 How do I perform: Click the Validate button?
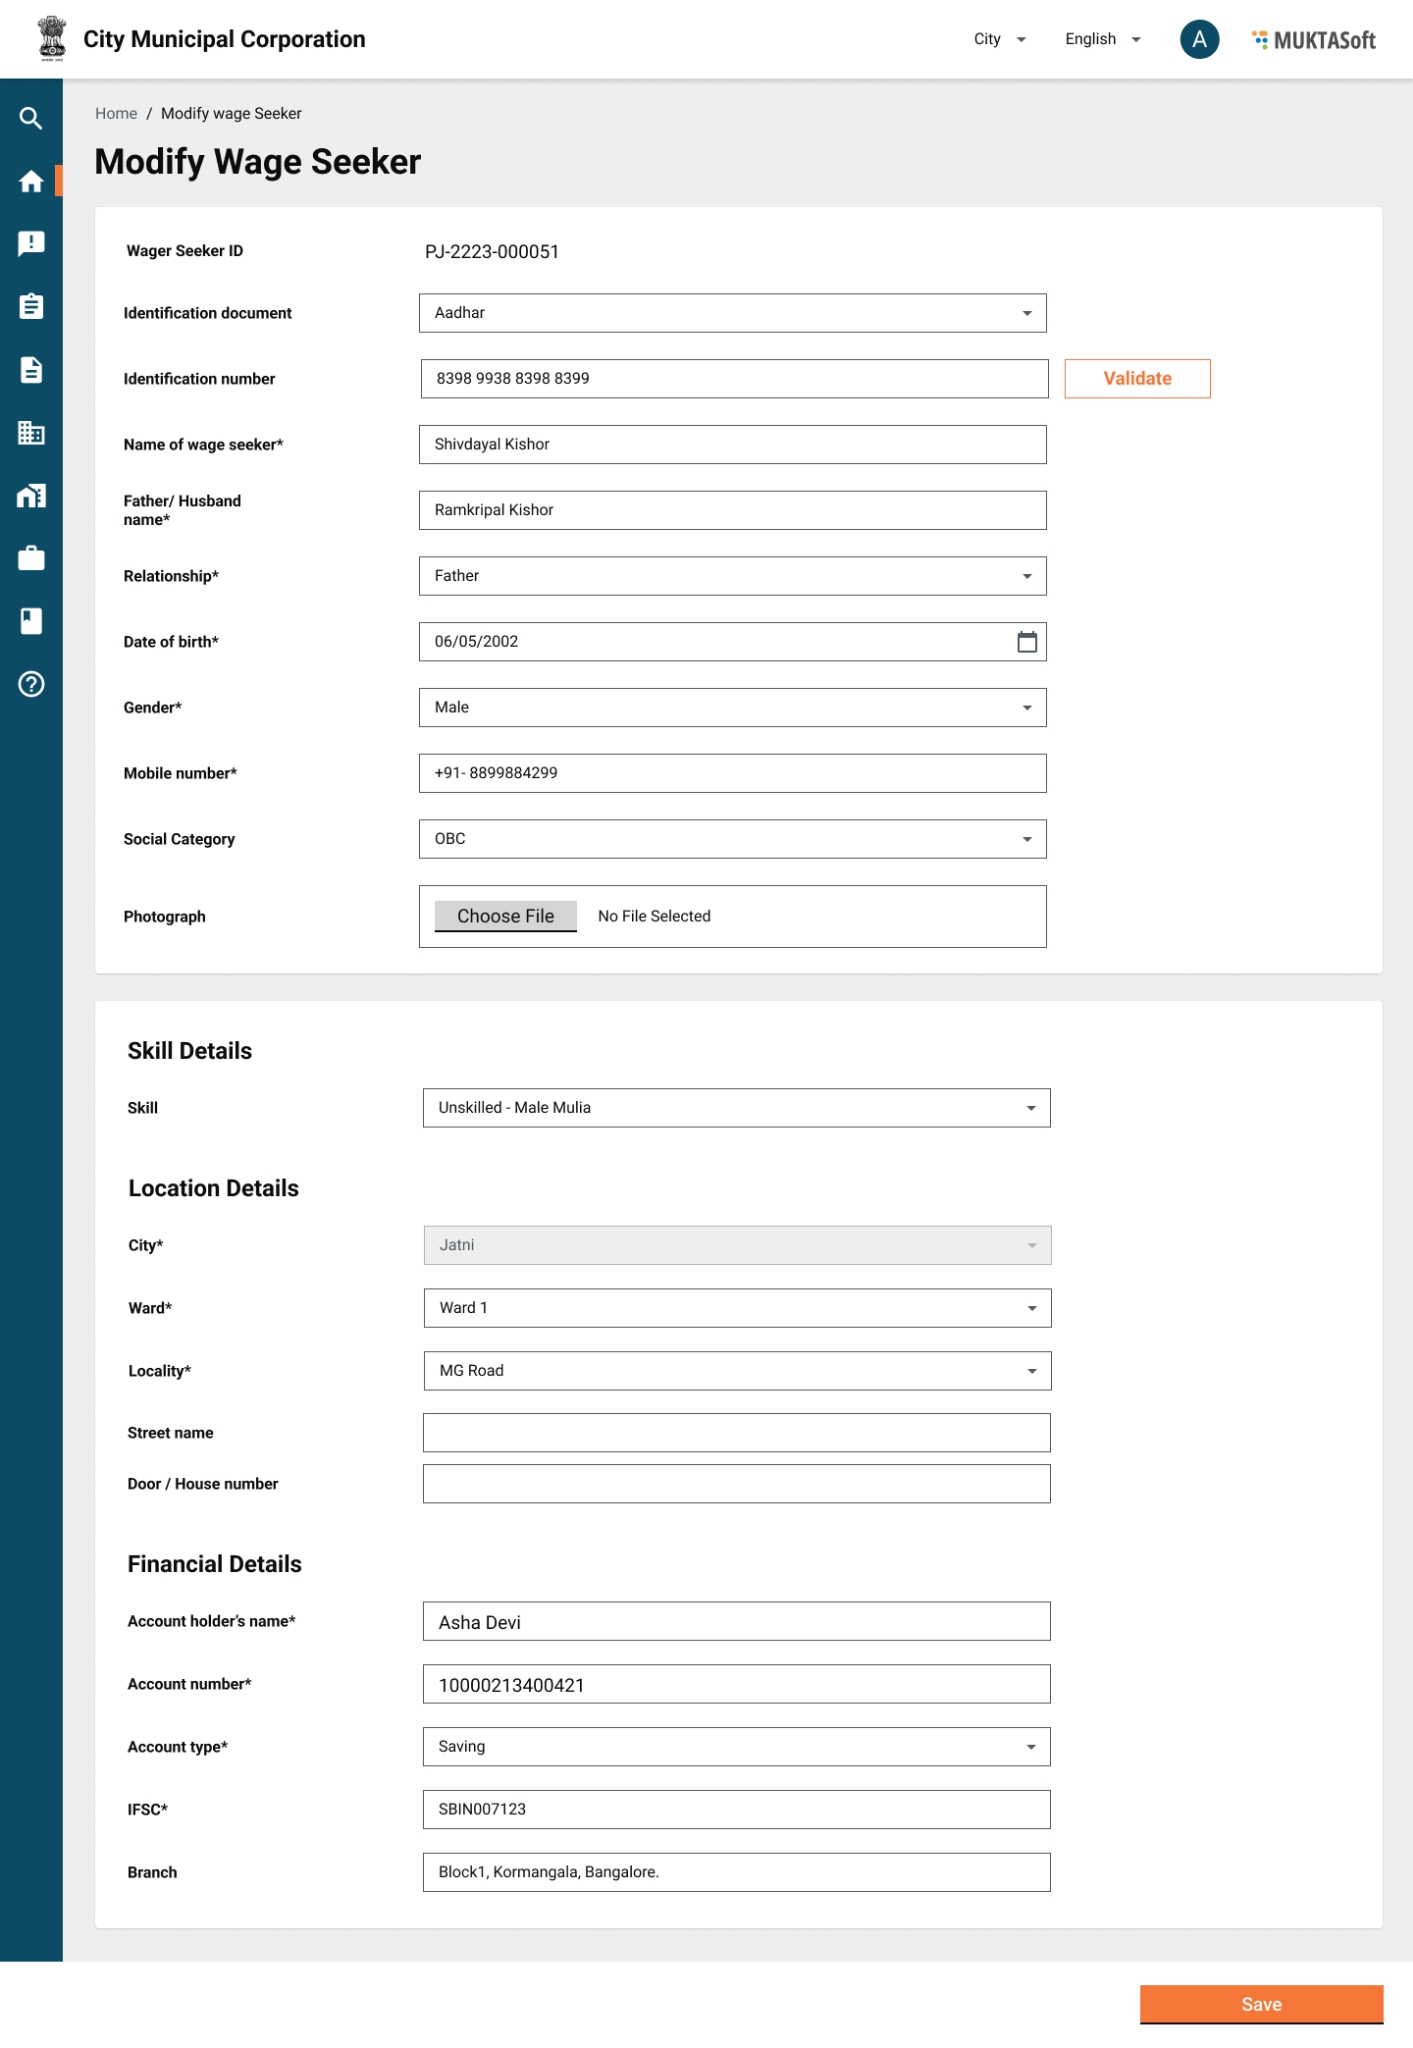click(1137, 379)
